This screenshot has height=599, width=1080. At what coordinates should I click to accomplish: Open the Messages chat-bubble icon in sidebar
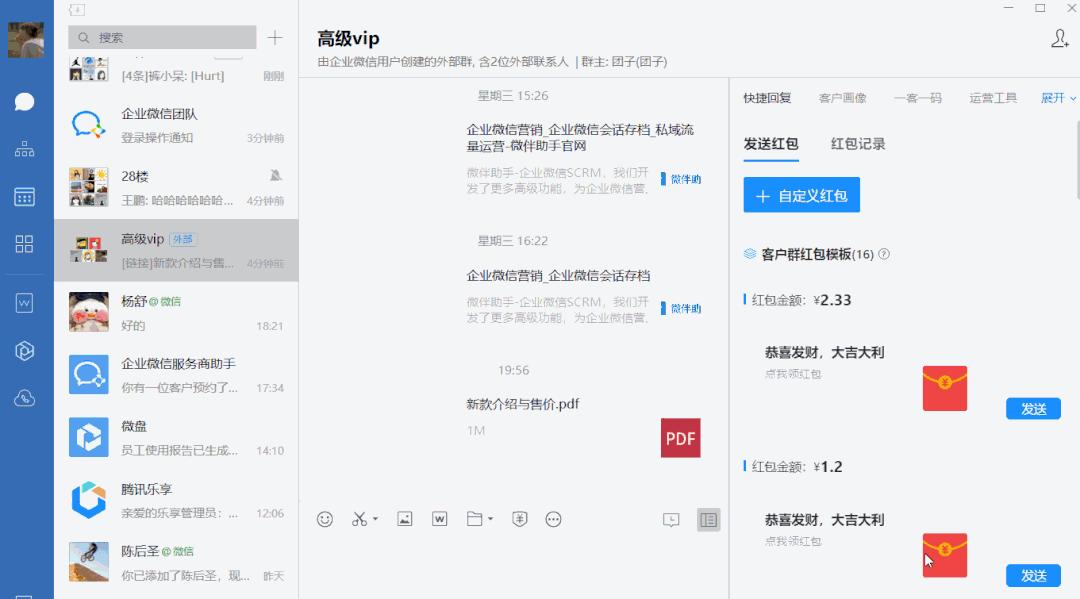tap(24, 102)
